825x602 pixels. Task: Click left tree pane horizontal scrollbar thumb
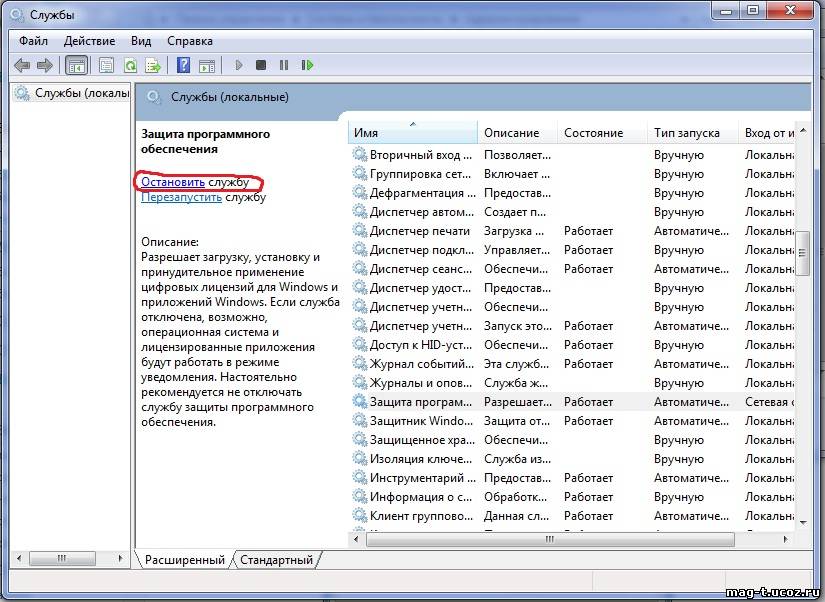click(x=62, y=558)
